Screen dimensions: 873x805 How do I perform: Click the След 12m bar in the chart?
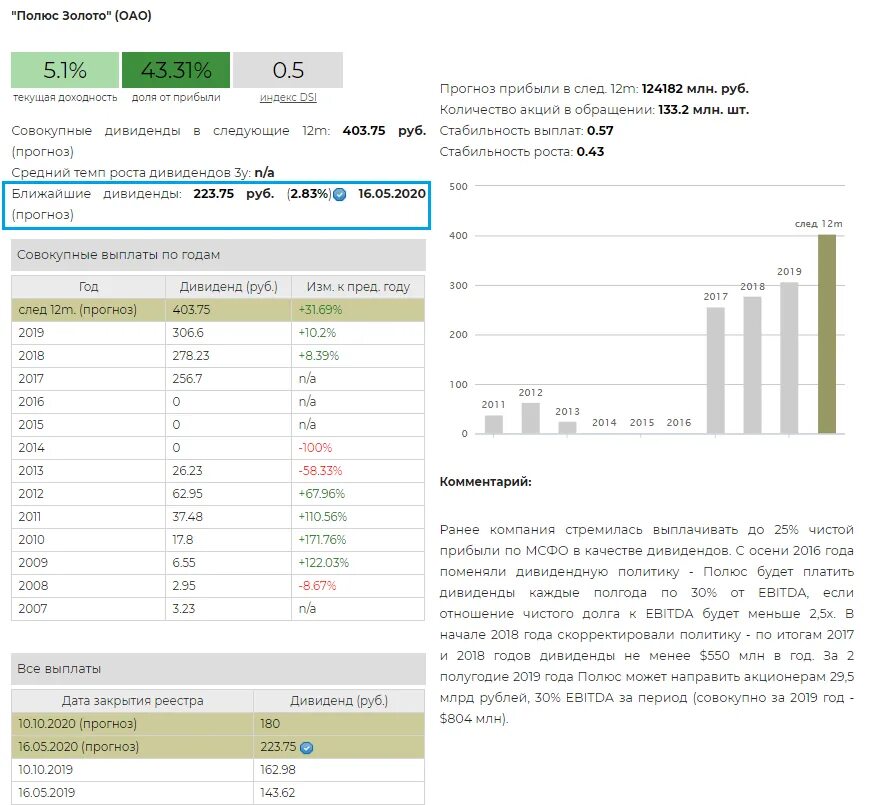[x=827, y=334]
